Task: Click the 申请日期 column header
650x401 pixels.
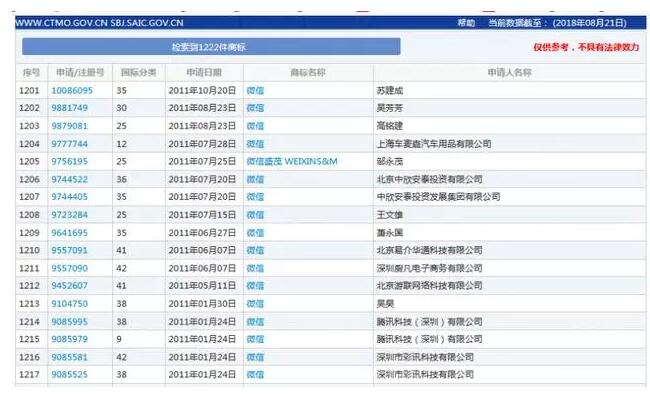Action: tap(204, 73)
